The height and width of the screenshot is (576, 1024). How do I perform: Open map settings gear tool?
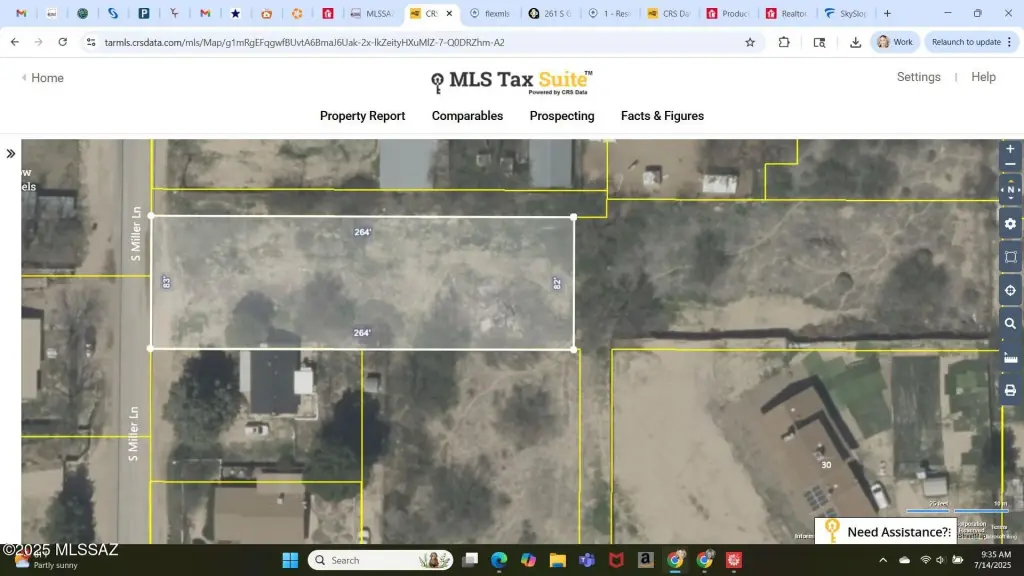[x=1010, y=223]
